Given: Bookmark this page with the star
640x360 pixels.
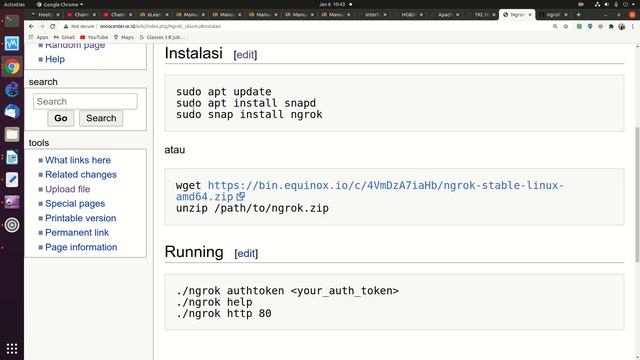Looking at the screenshot, I should click(x=566, y=26).
